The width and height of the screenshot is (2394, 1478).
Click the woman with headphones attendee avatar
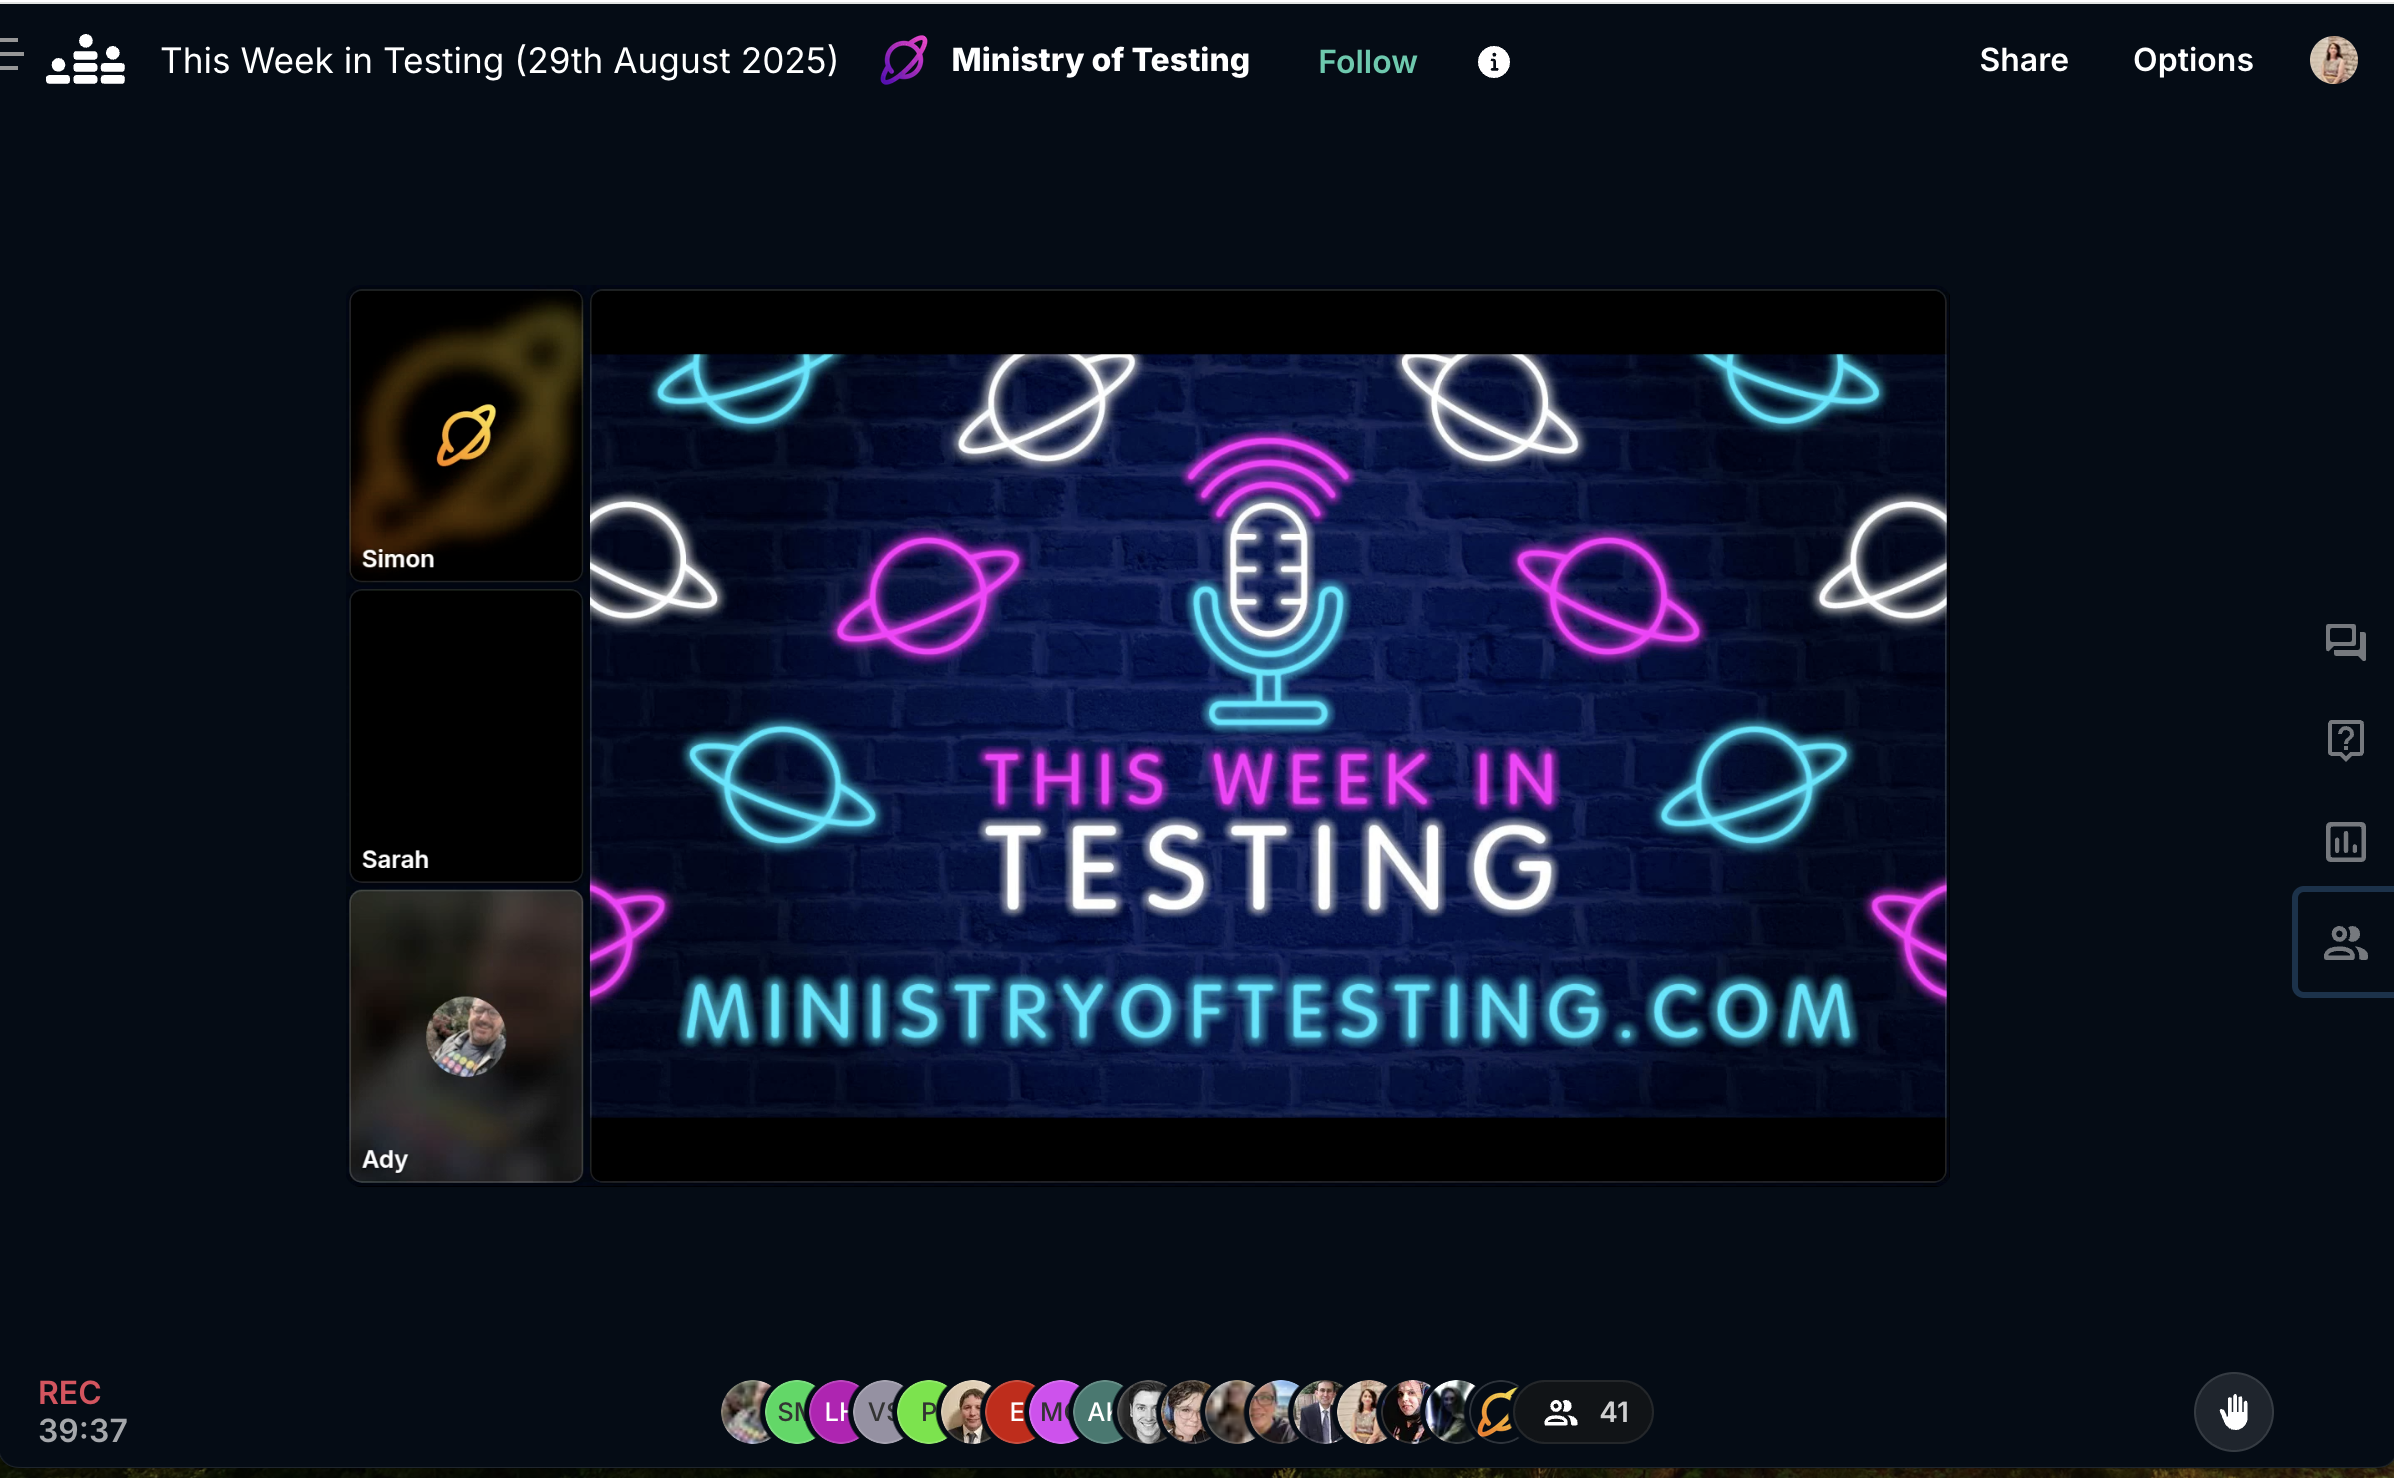point(1187,1412)
